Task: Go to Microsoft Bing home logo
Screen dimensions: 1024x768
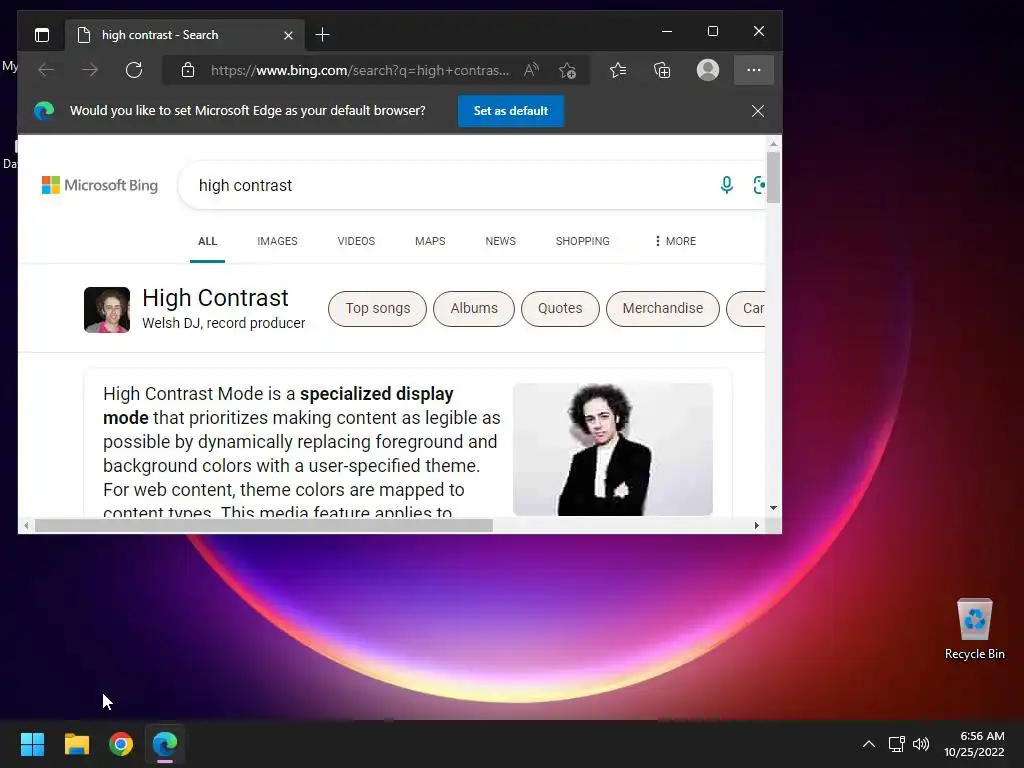Action: click(x=100, y=185)
